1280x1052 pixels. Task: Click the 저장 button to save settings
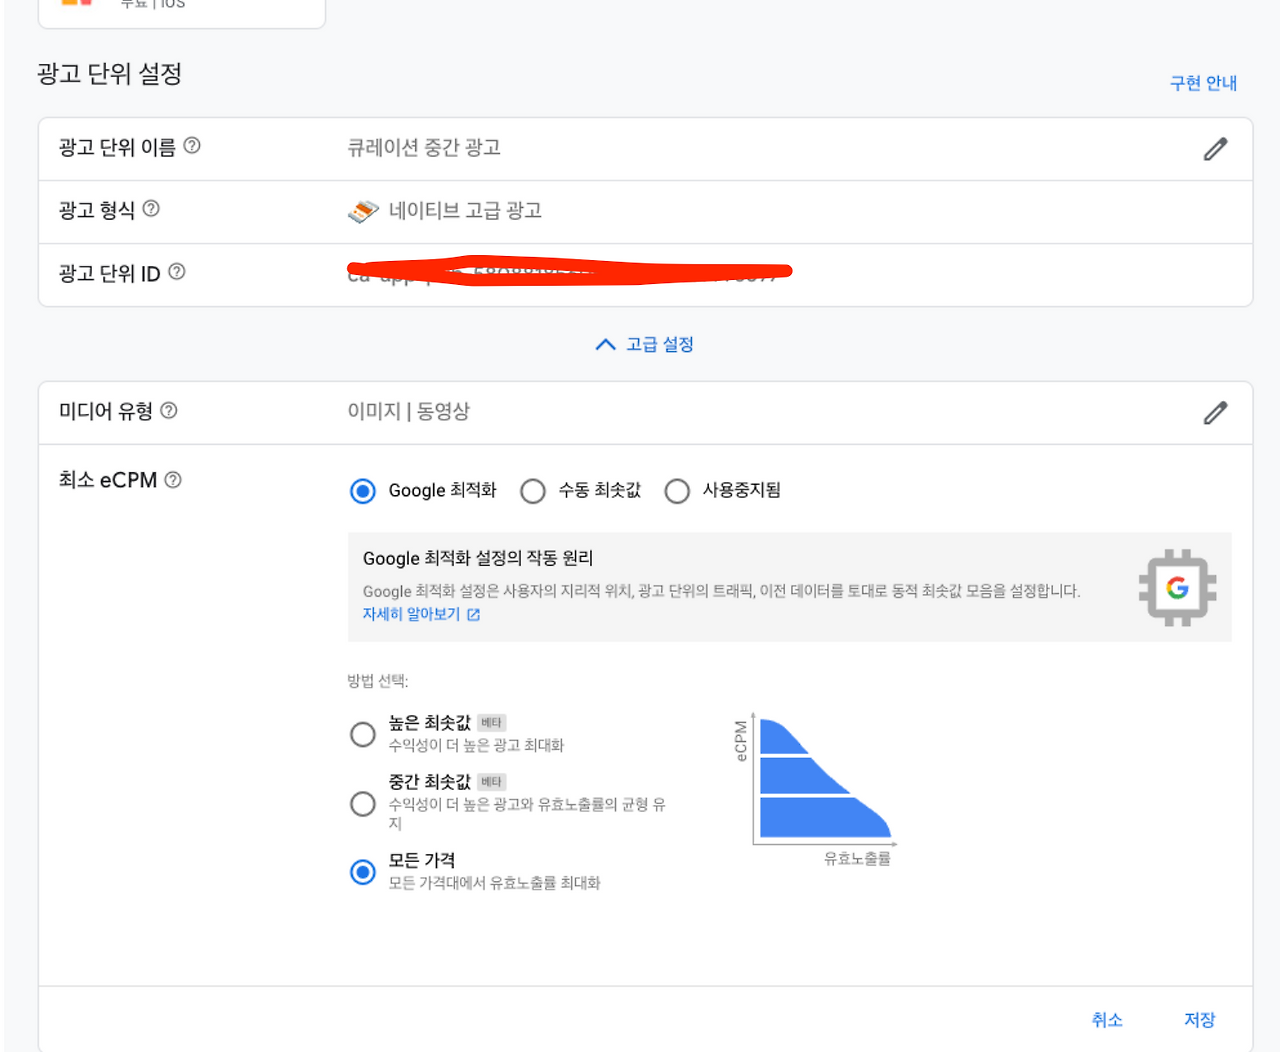pyautogui.click(x=1199, y=1019)
